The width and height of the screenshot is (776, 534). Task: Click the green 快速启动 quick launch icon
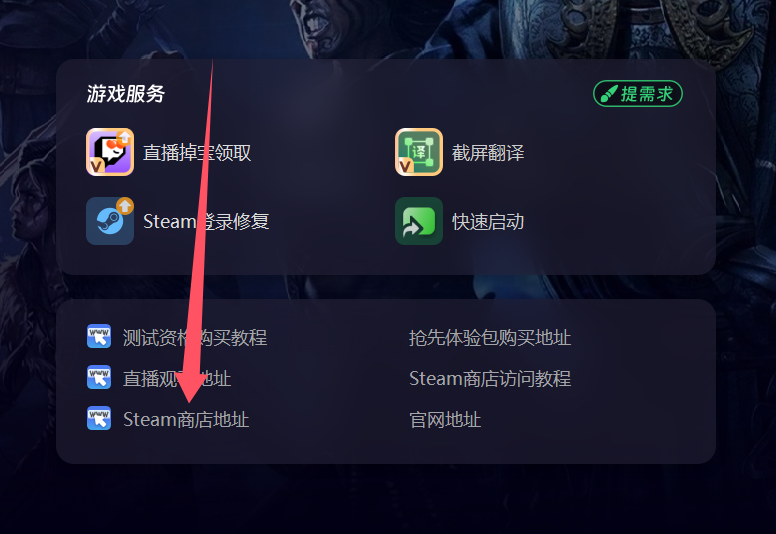coord(419,221)
